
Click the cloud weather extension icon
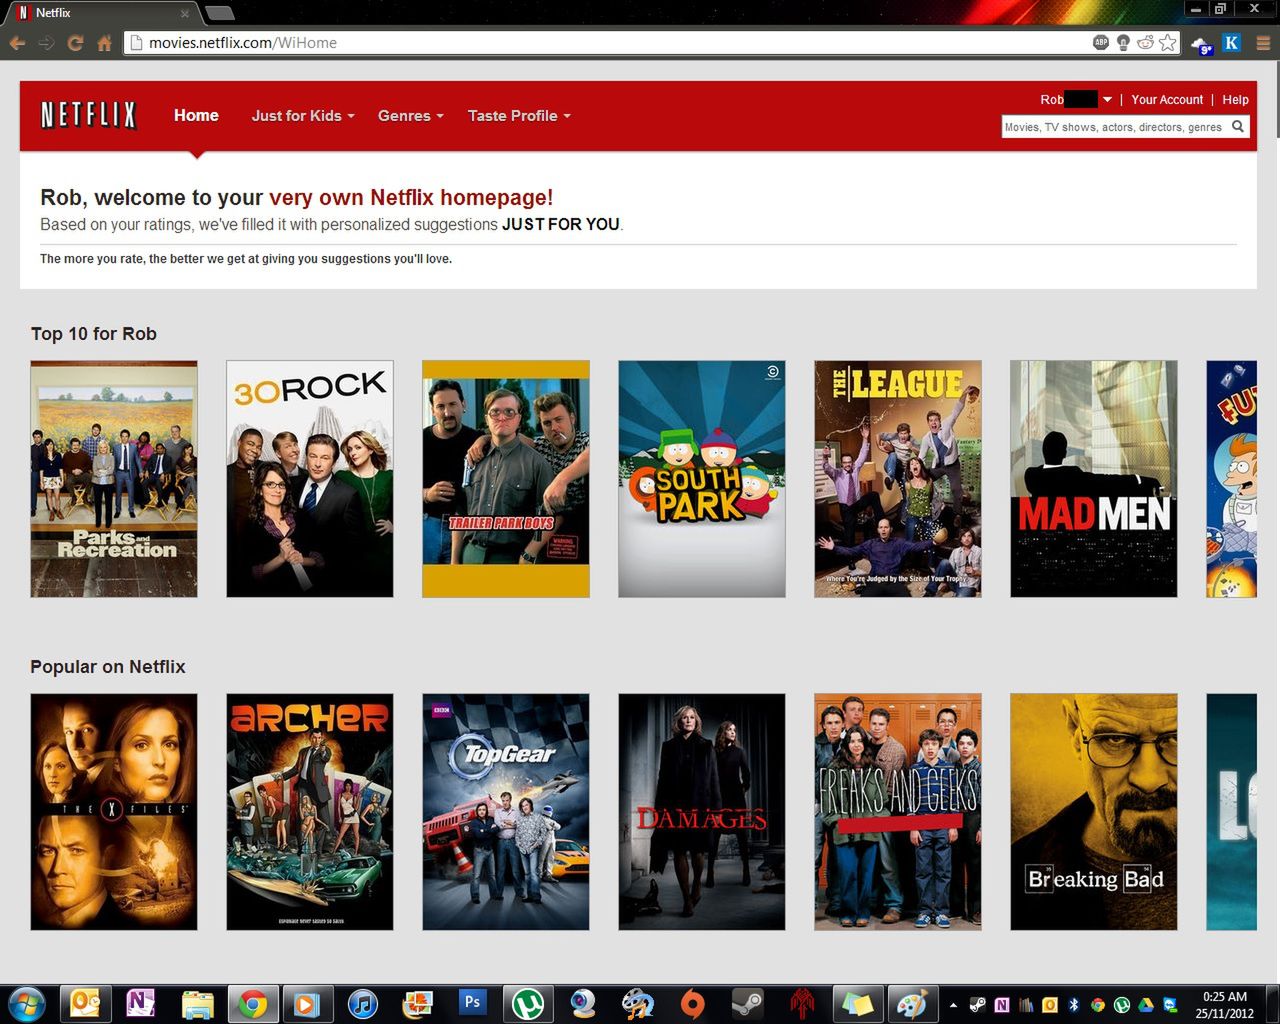click(x=1201, y=44)
